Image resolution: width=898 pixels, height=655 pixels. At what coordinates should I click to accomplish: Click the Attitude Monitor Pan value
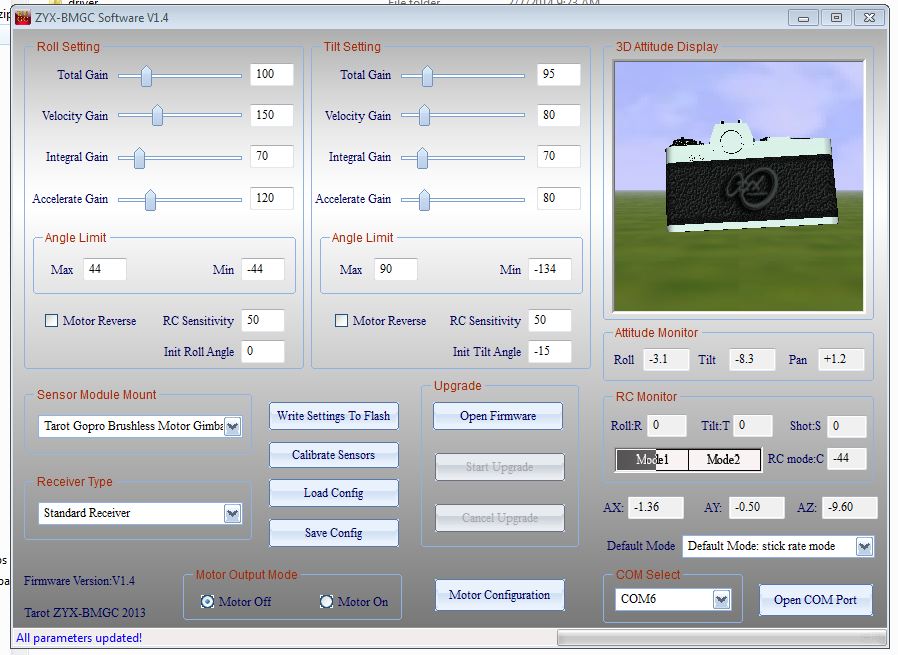pyautogui.click(x=841, y=360)
